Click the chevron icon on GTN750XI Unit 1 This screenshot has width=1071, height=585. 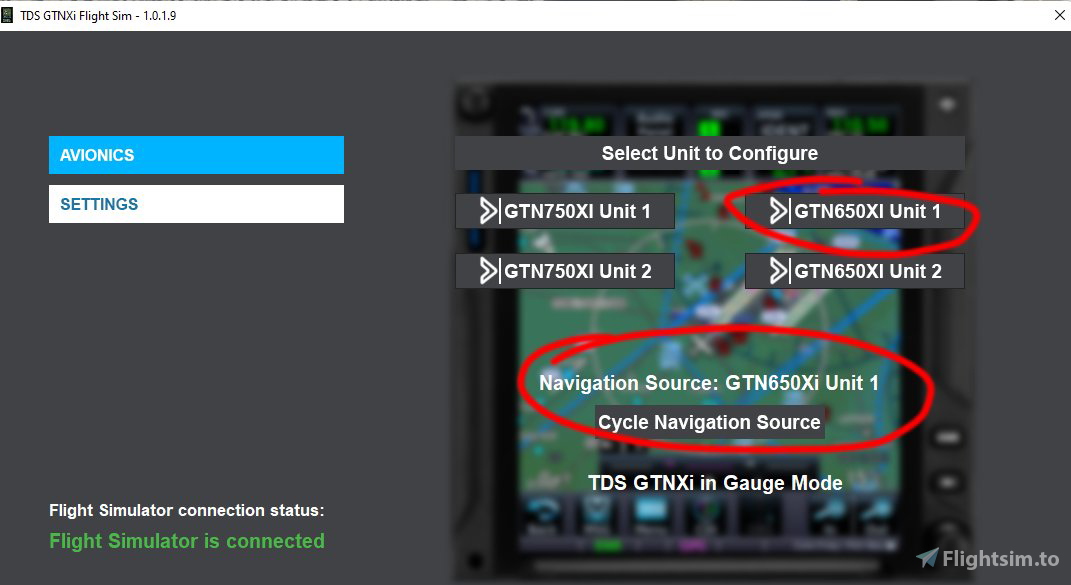487,211
